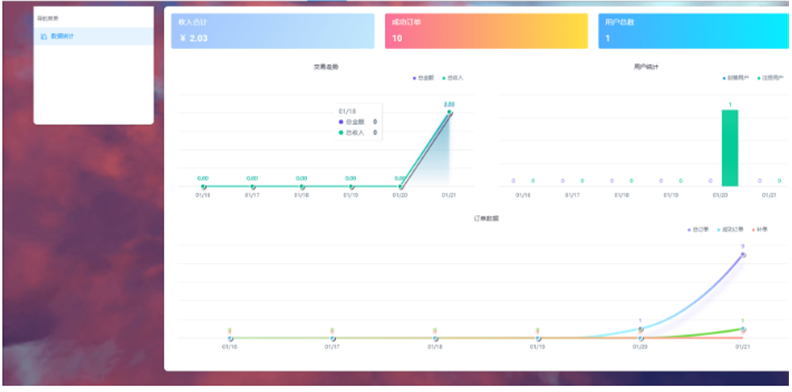
Task: Click 01/21 axis label in 用户统计 chart
Action: coord(769,195)
